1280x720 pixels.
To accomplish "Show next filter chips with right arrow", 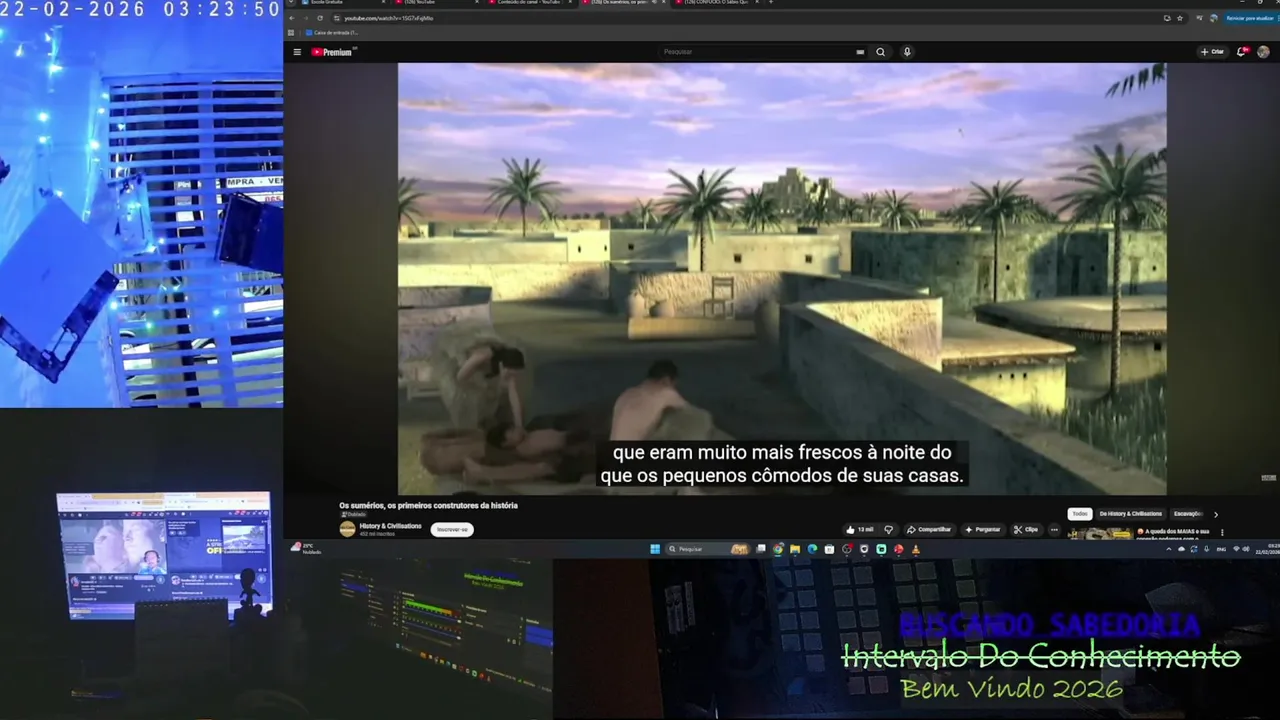I will point(1216,514).
